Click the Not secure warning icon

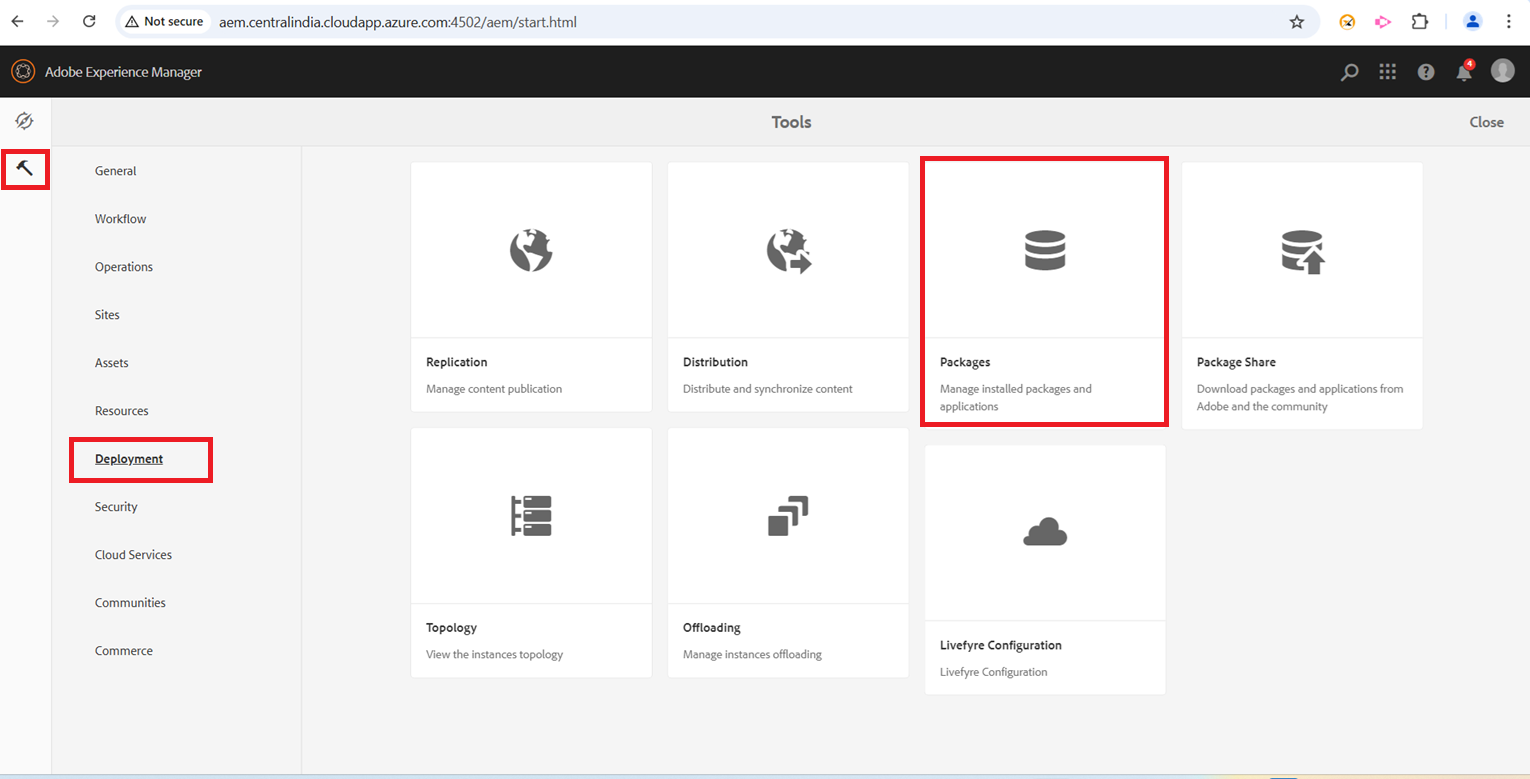pos(131,22)
